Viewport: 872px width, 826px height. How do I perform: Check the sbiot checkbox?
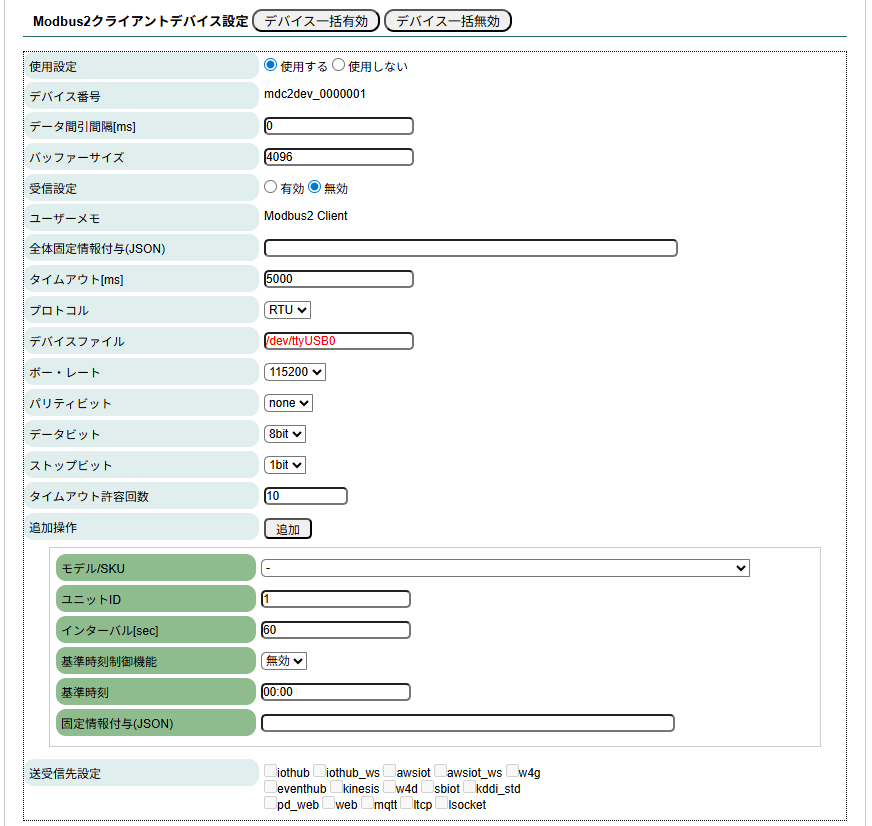[x=428, y=787]
